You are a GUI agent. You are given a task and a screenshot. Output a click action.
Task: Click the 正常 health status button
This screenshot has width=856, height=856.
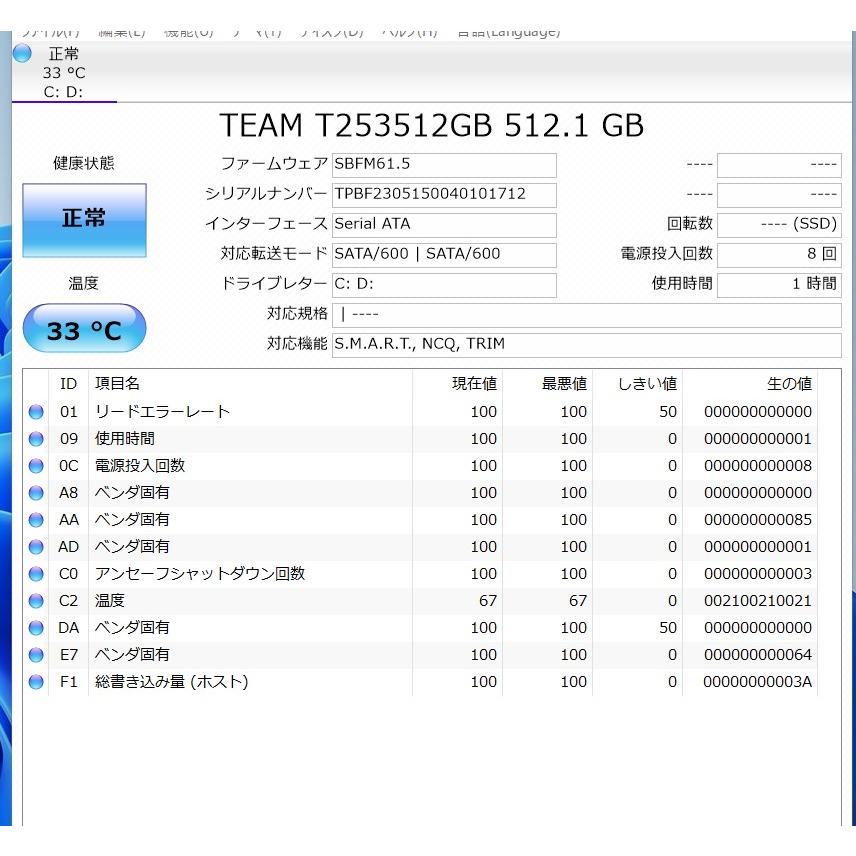click(84, 220)
